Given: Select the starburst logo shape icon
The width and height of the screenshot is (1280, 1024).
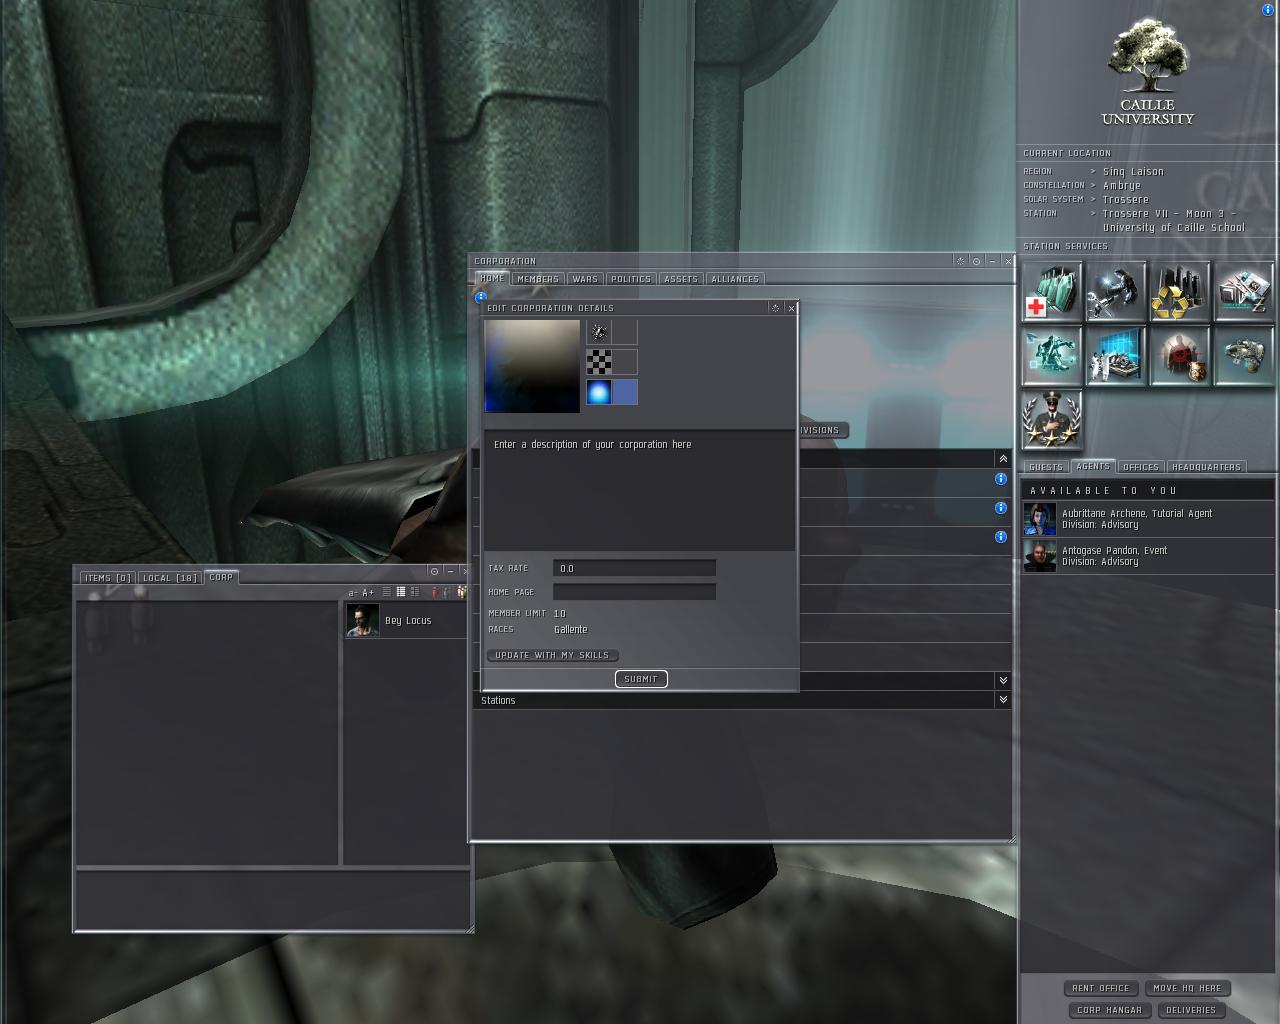Looking at the screenshot, I should (599, 332).
